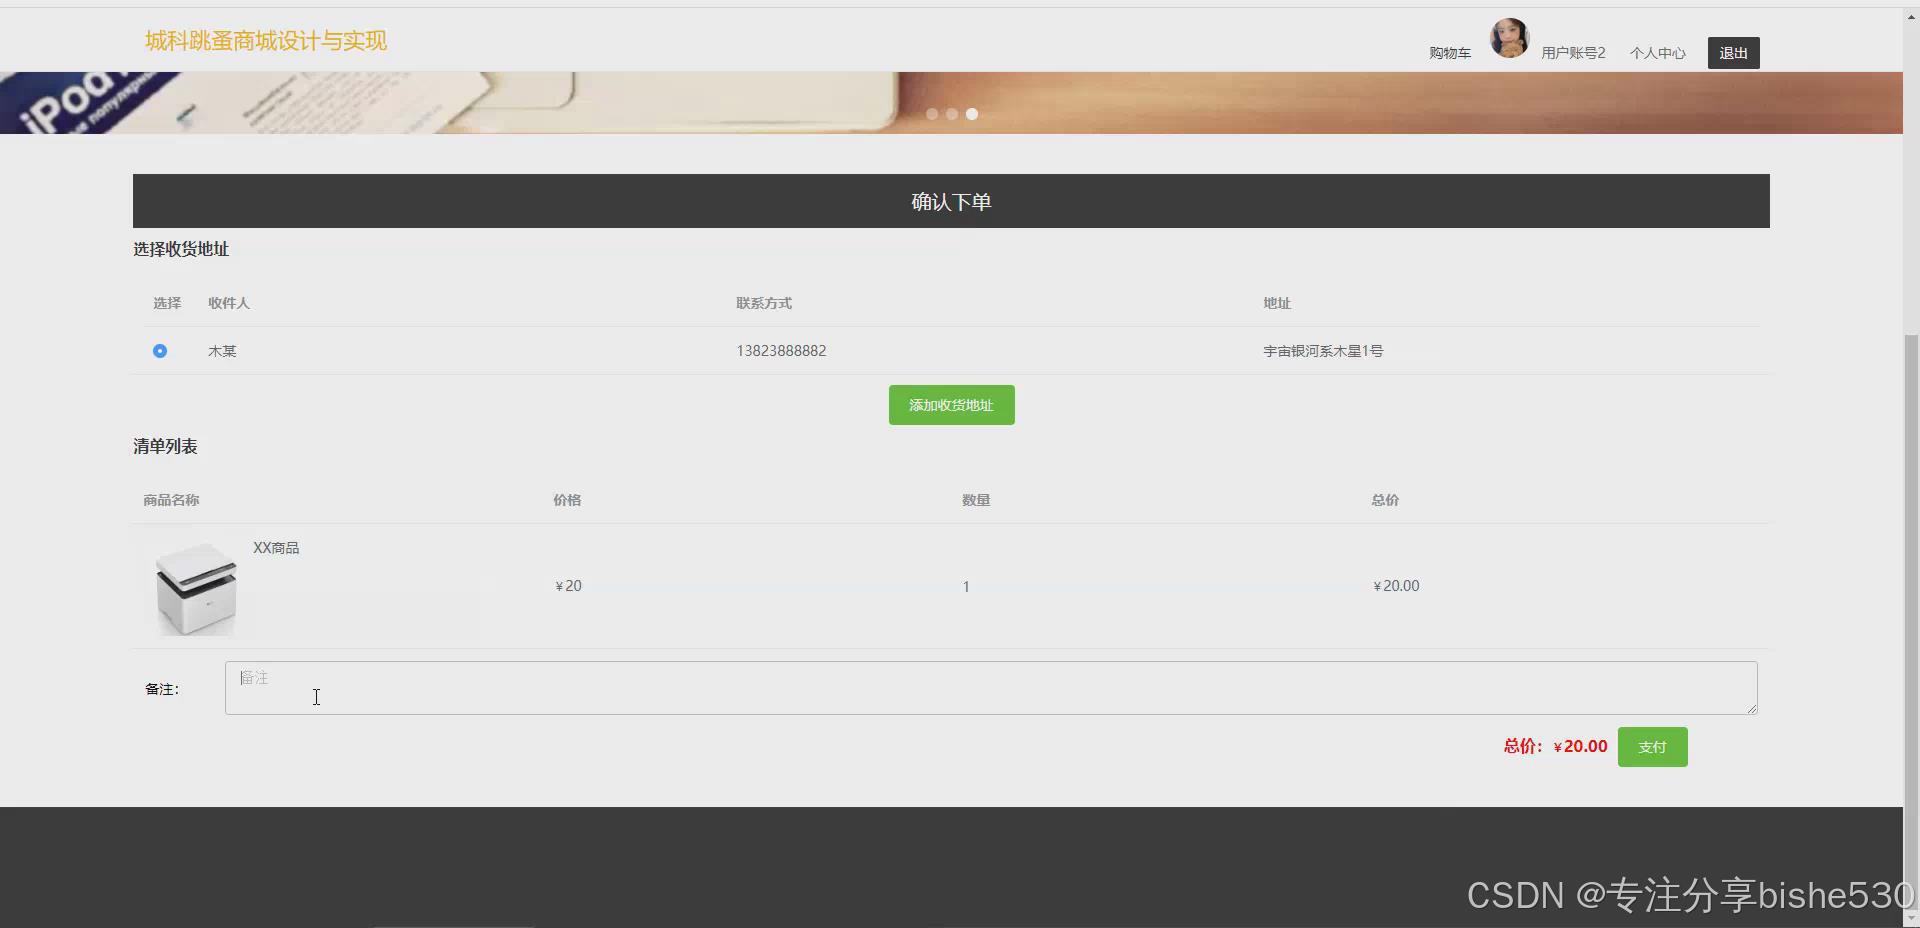
Task: Click the row total ¥20.00 in 总价 column
Action: pos(1396,586)
